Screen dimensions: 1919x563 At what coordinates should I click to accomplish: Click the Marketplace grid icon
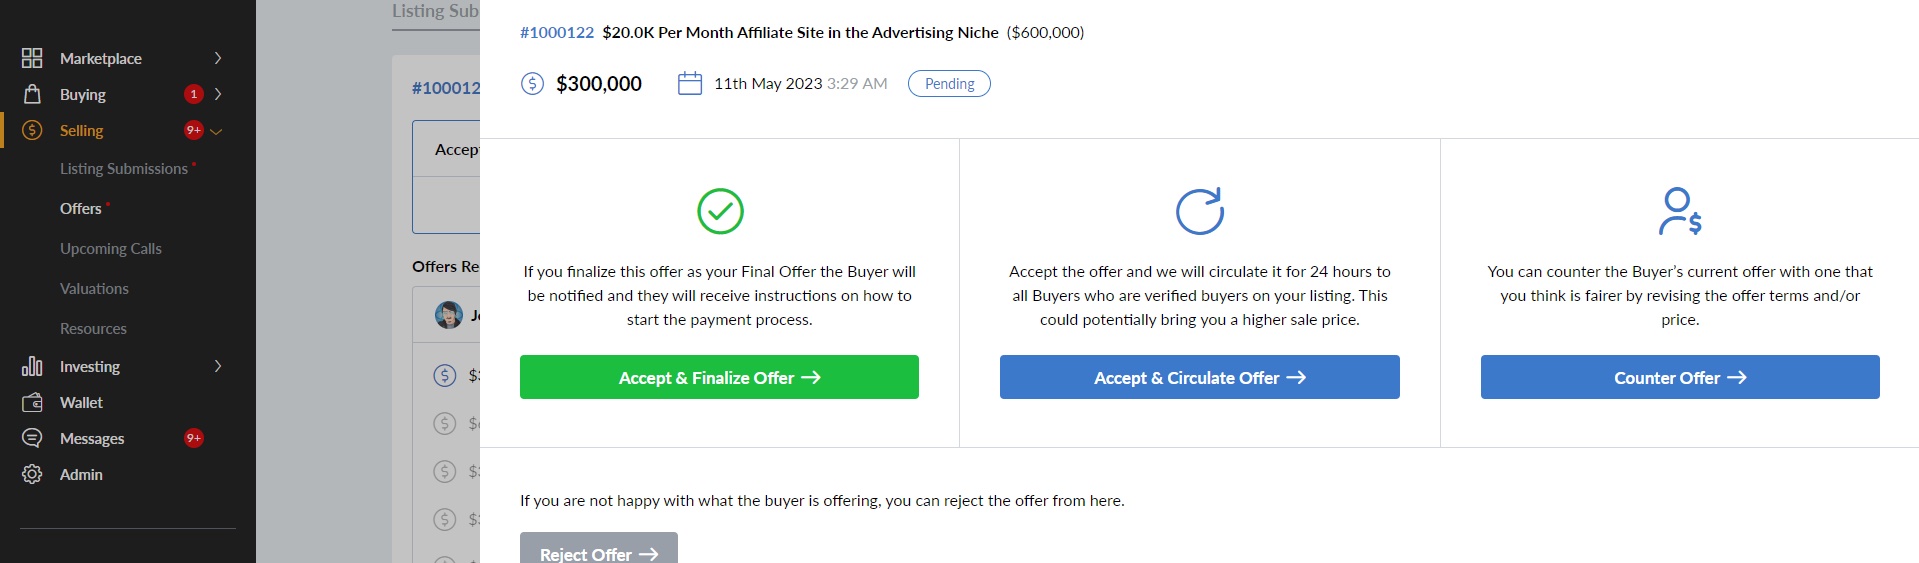click(32, 58)
